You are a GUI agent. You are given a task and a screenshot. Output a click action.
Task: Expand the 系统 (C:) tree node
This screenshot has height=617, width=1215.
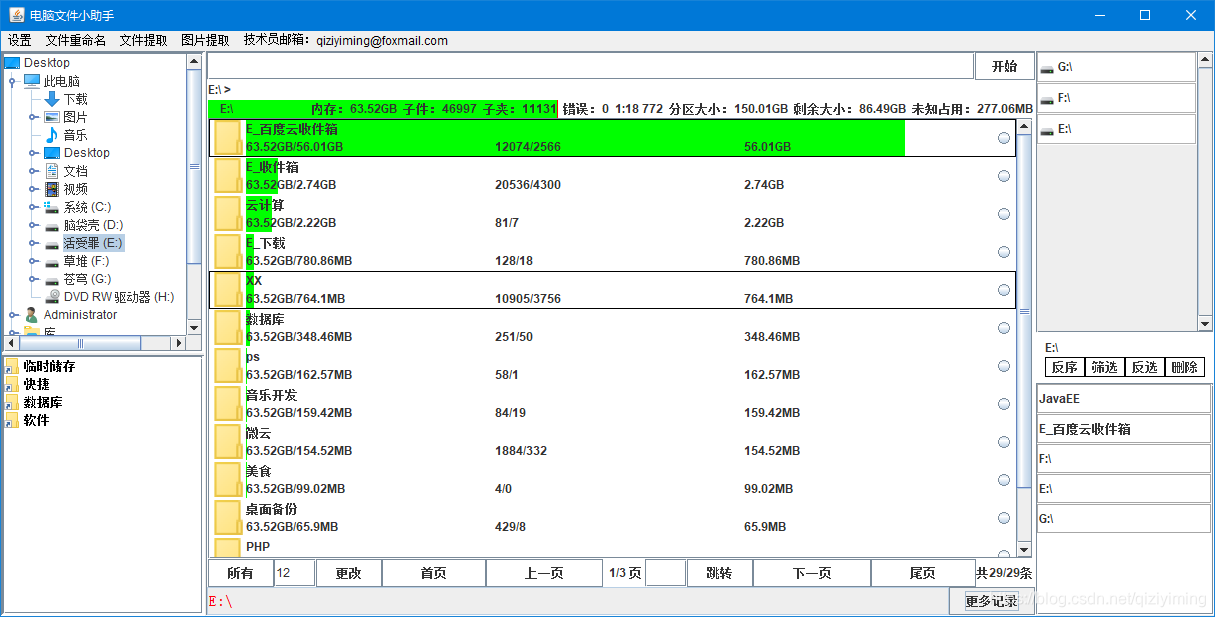tap(33, 207)
